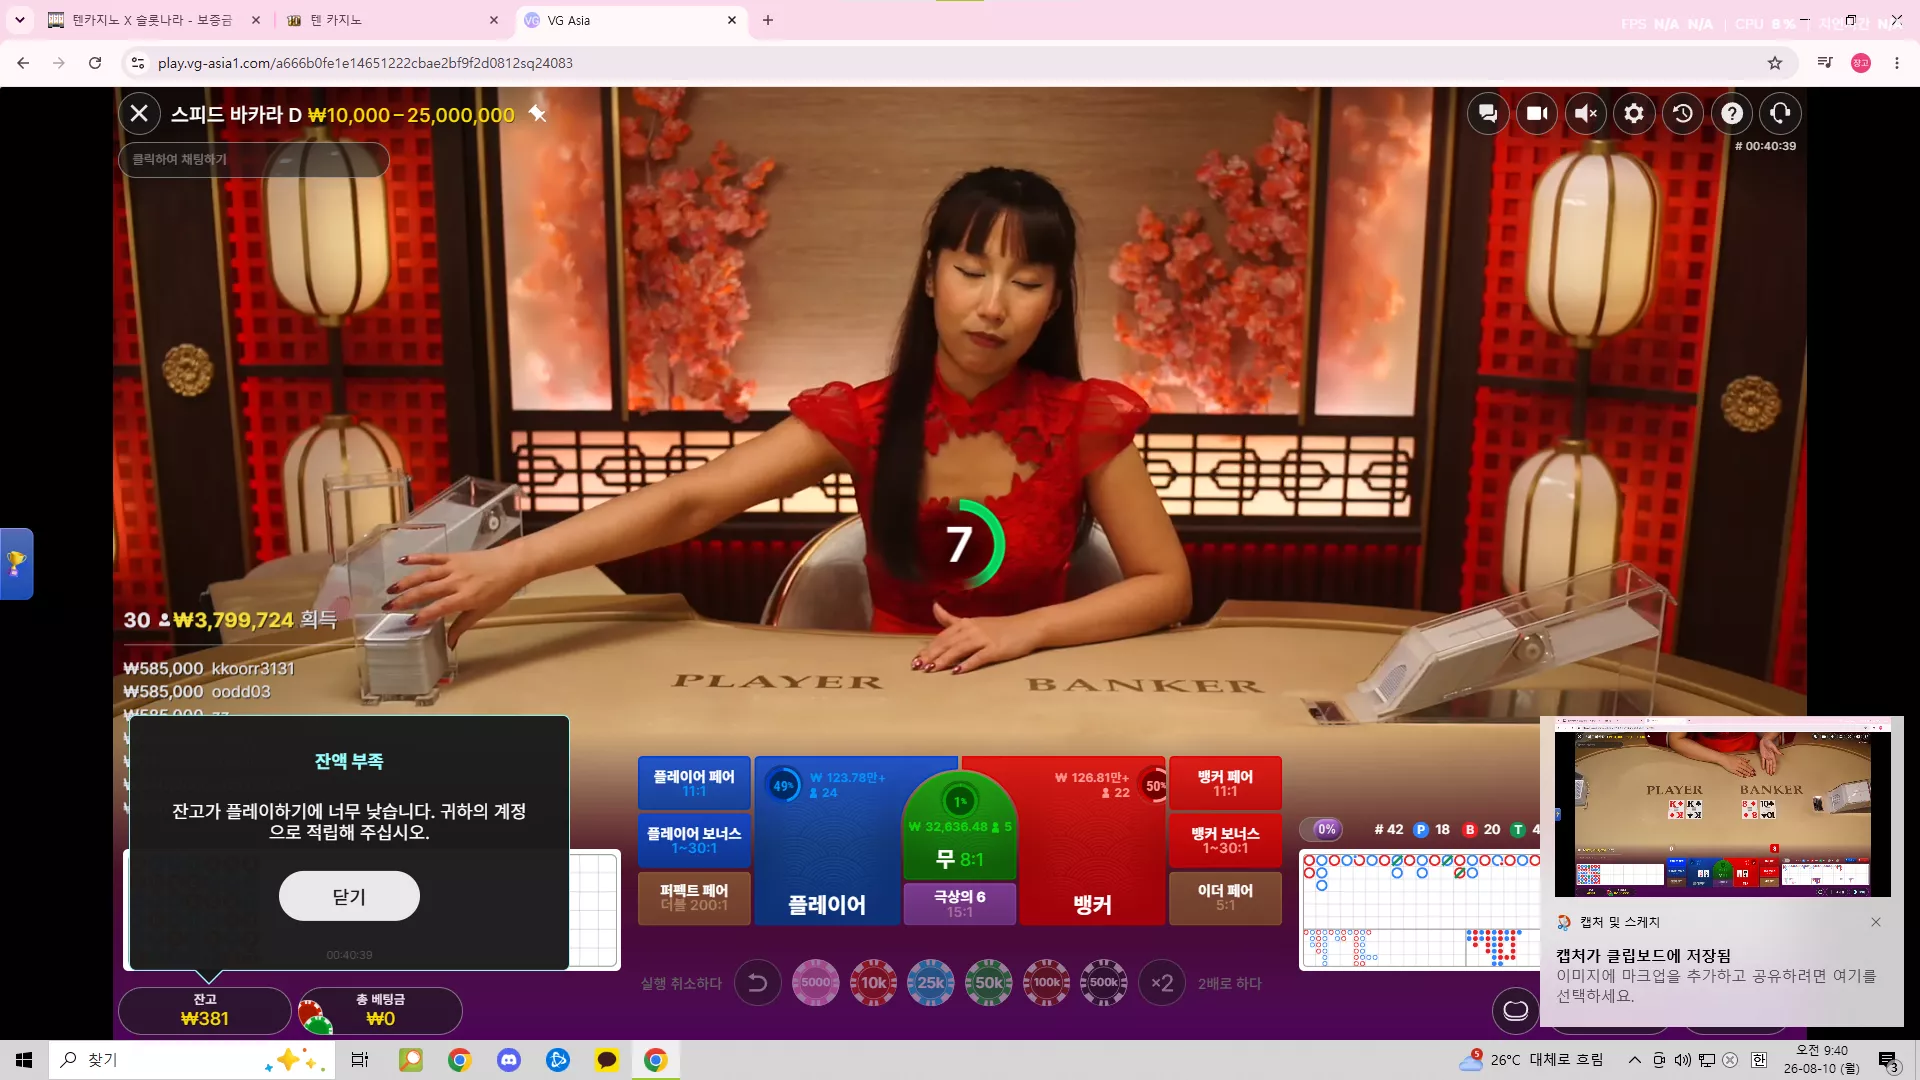Pin the table with the favorite star icon
The width and height of the screenshot is (1920, 1080).
point(537,113)
